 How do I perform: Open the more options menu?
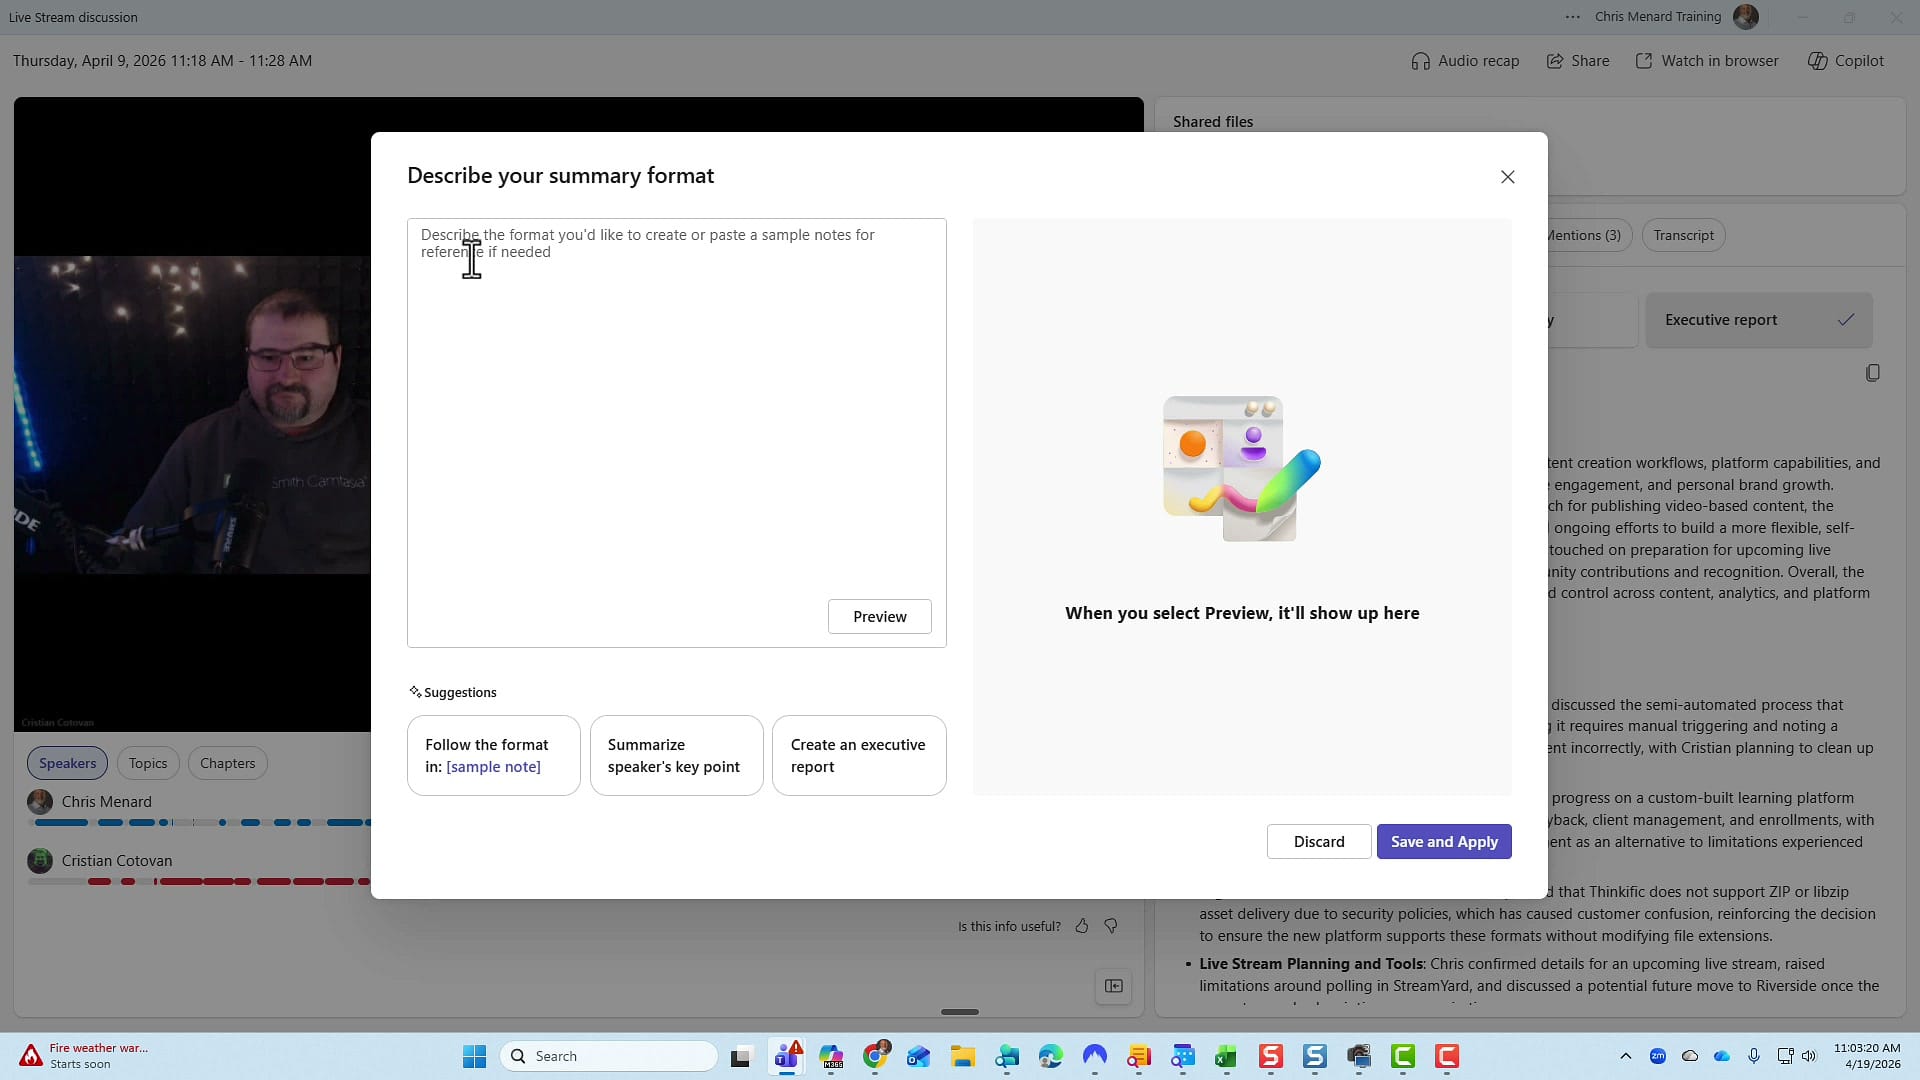point(1571,17)
